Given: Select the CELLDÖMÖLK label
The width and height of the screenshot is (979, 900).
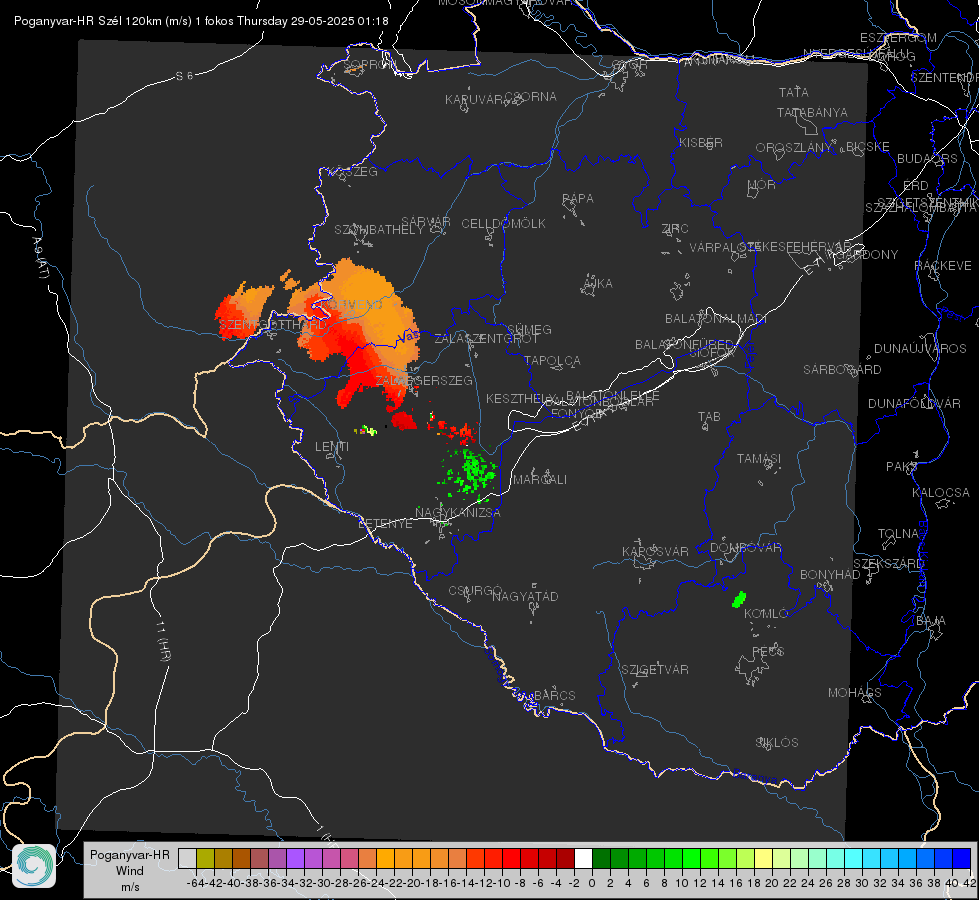Looking at the screenshot, I should [503, 224].
